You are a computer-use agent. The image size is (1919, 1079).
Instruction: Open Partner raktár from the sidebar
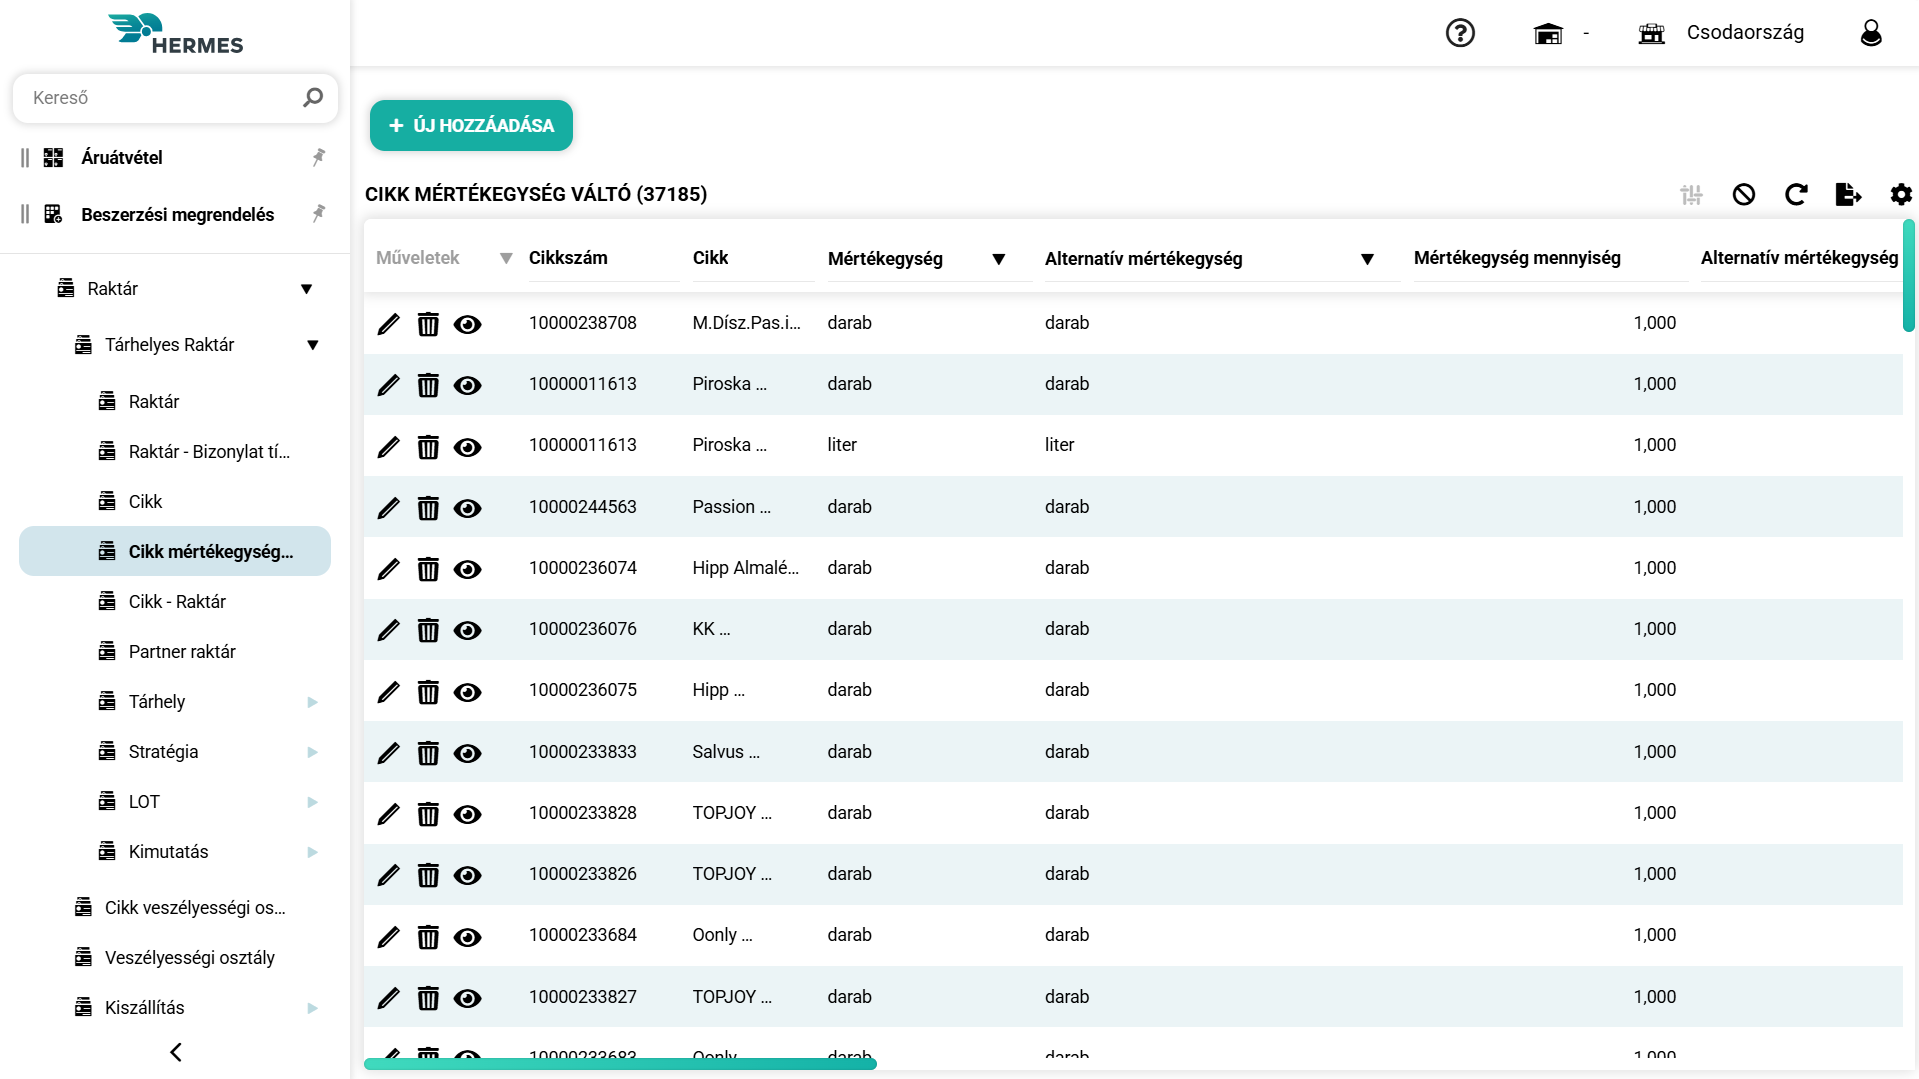tap(182, 651)
